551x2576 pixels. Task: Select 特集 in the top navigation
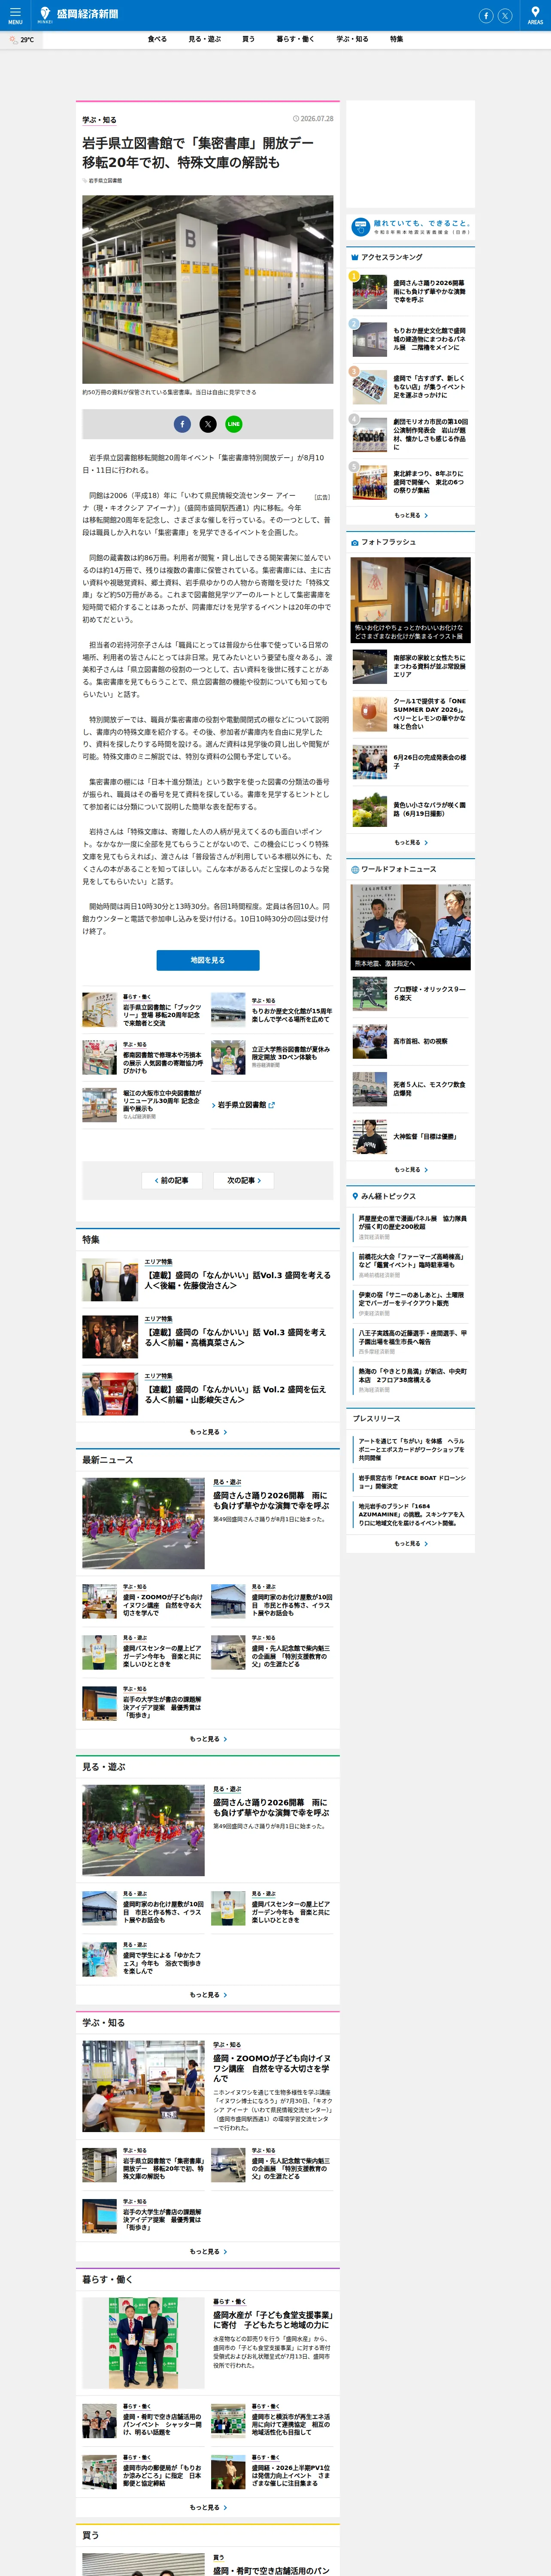coord(397,39)
